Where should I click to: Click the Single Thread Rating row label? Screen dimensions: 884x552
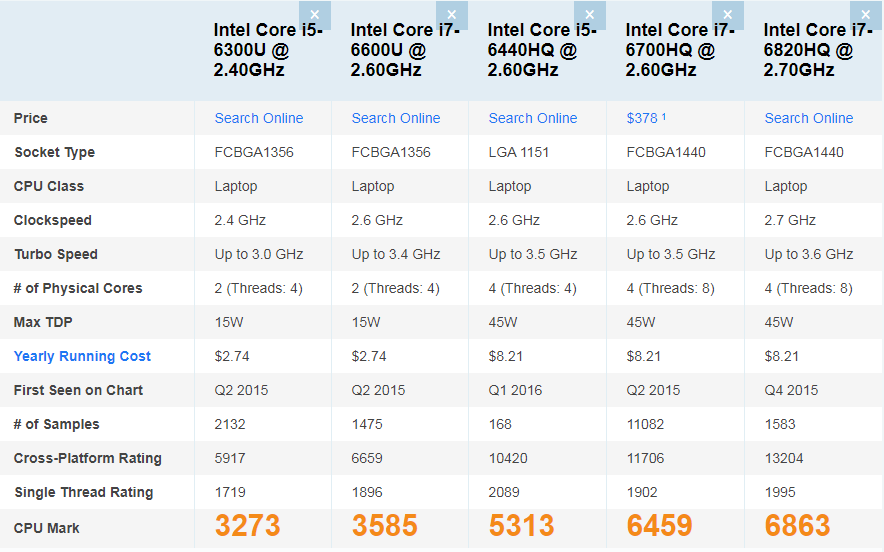tap(84, 492)
